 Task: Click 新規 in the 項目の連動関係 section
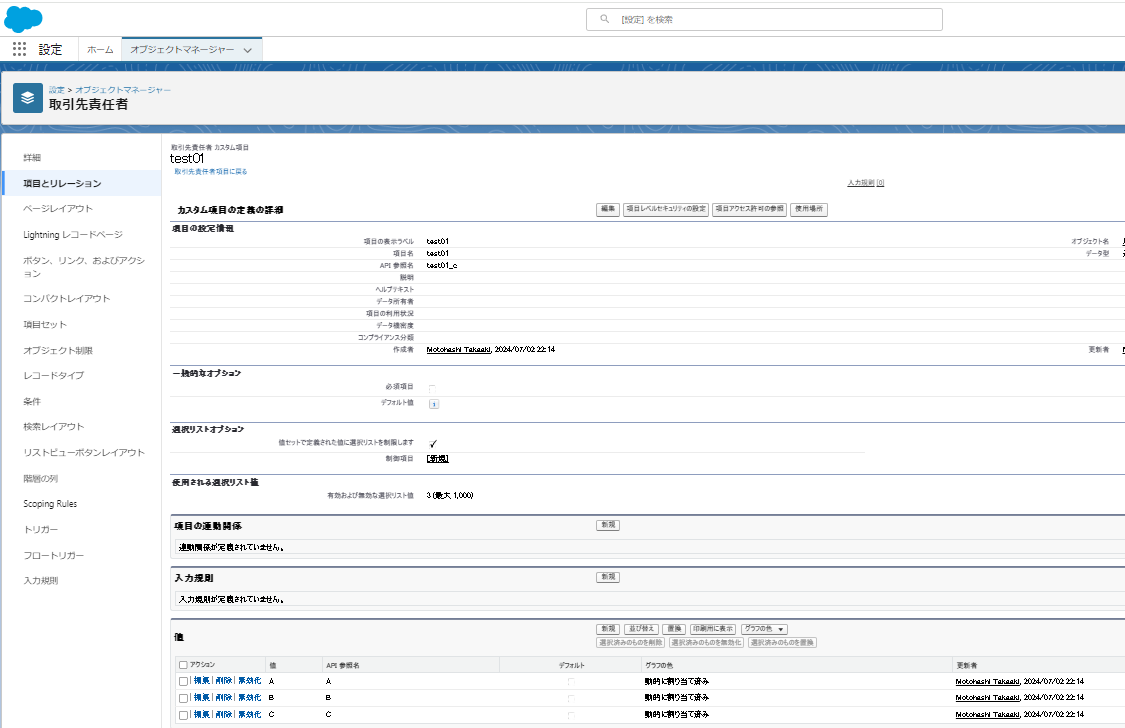click(x=608, y=525)
